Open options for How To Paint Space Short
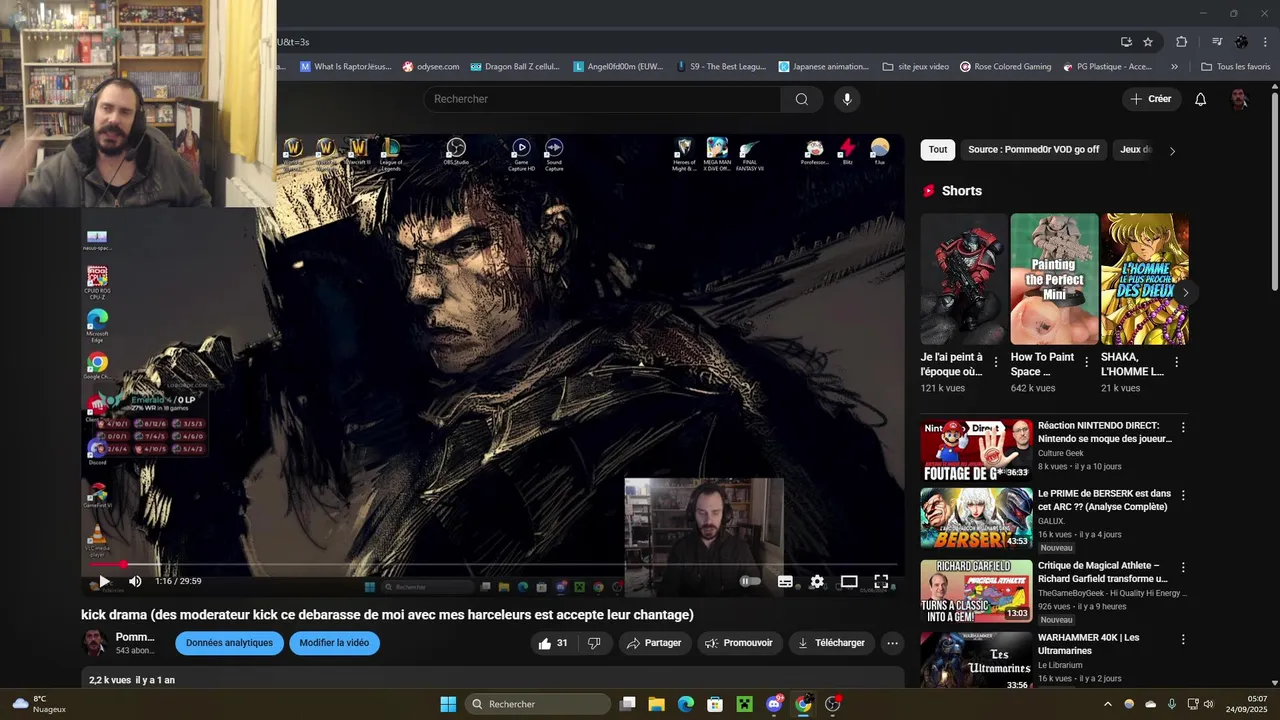The width and height of the screenshot is (1280, 720). point(1086,362)
